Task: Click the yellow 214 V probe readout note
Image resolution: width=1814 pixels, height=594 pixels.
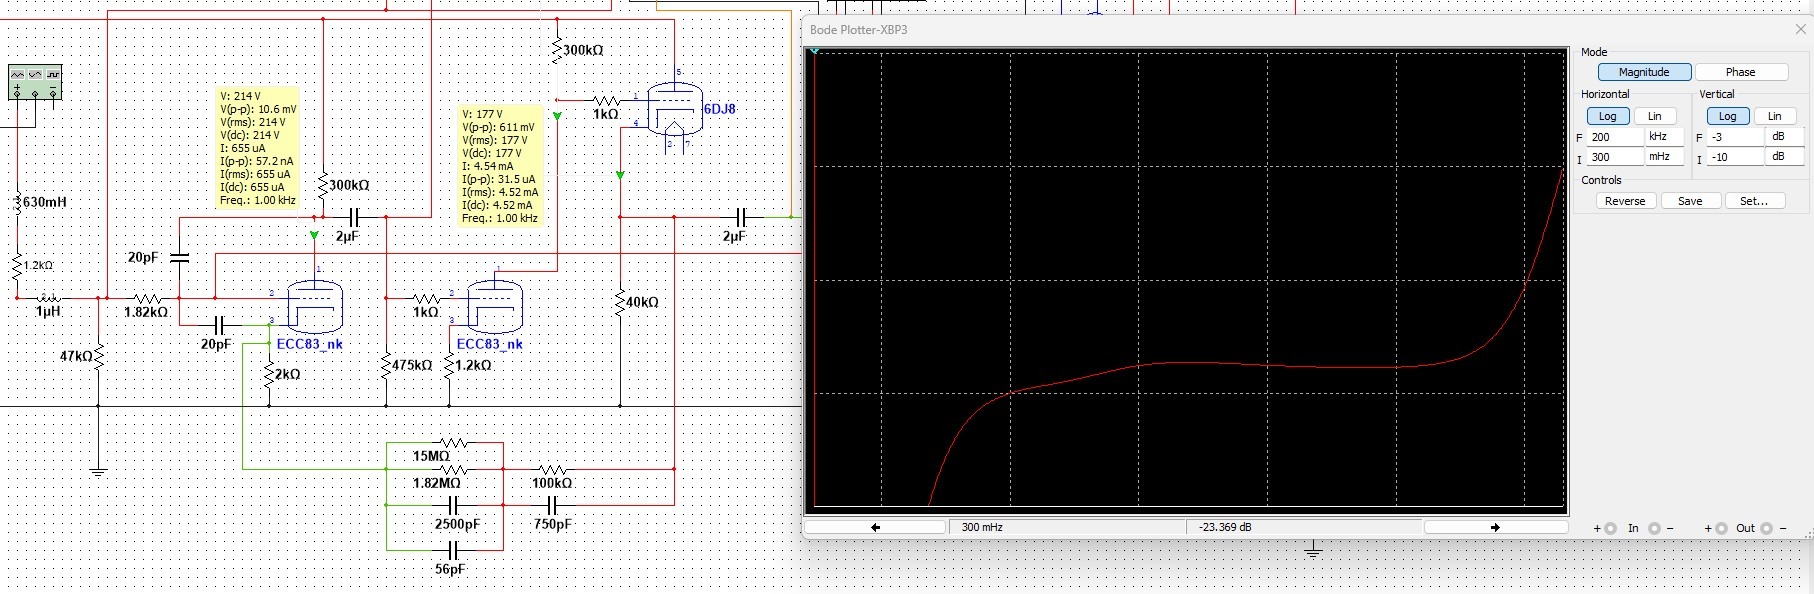Action: click(x=258, y=148)
